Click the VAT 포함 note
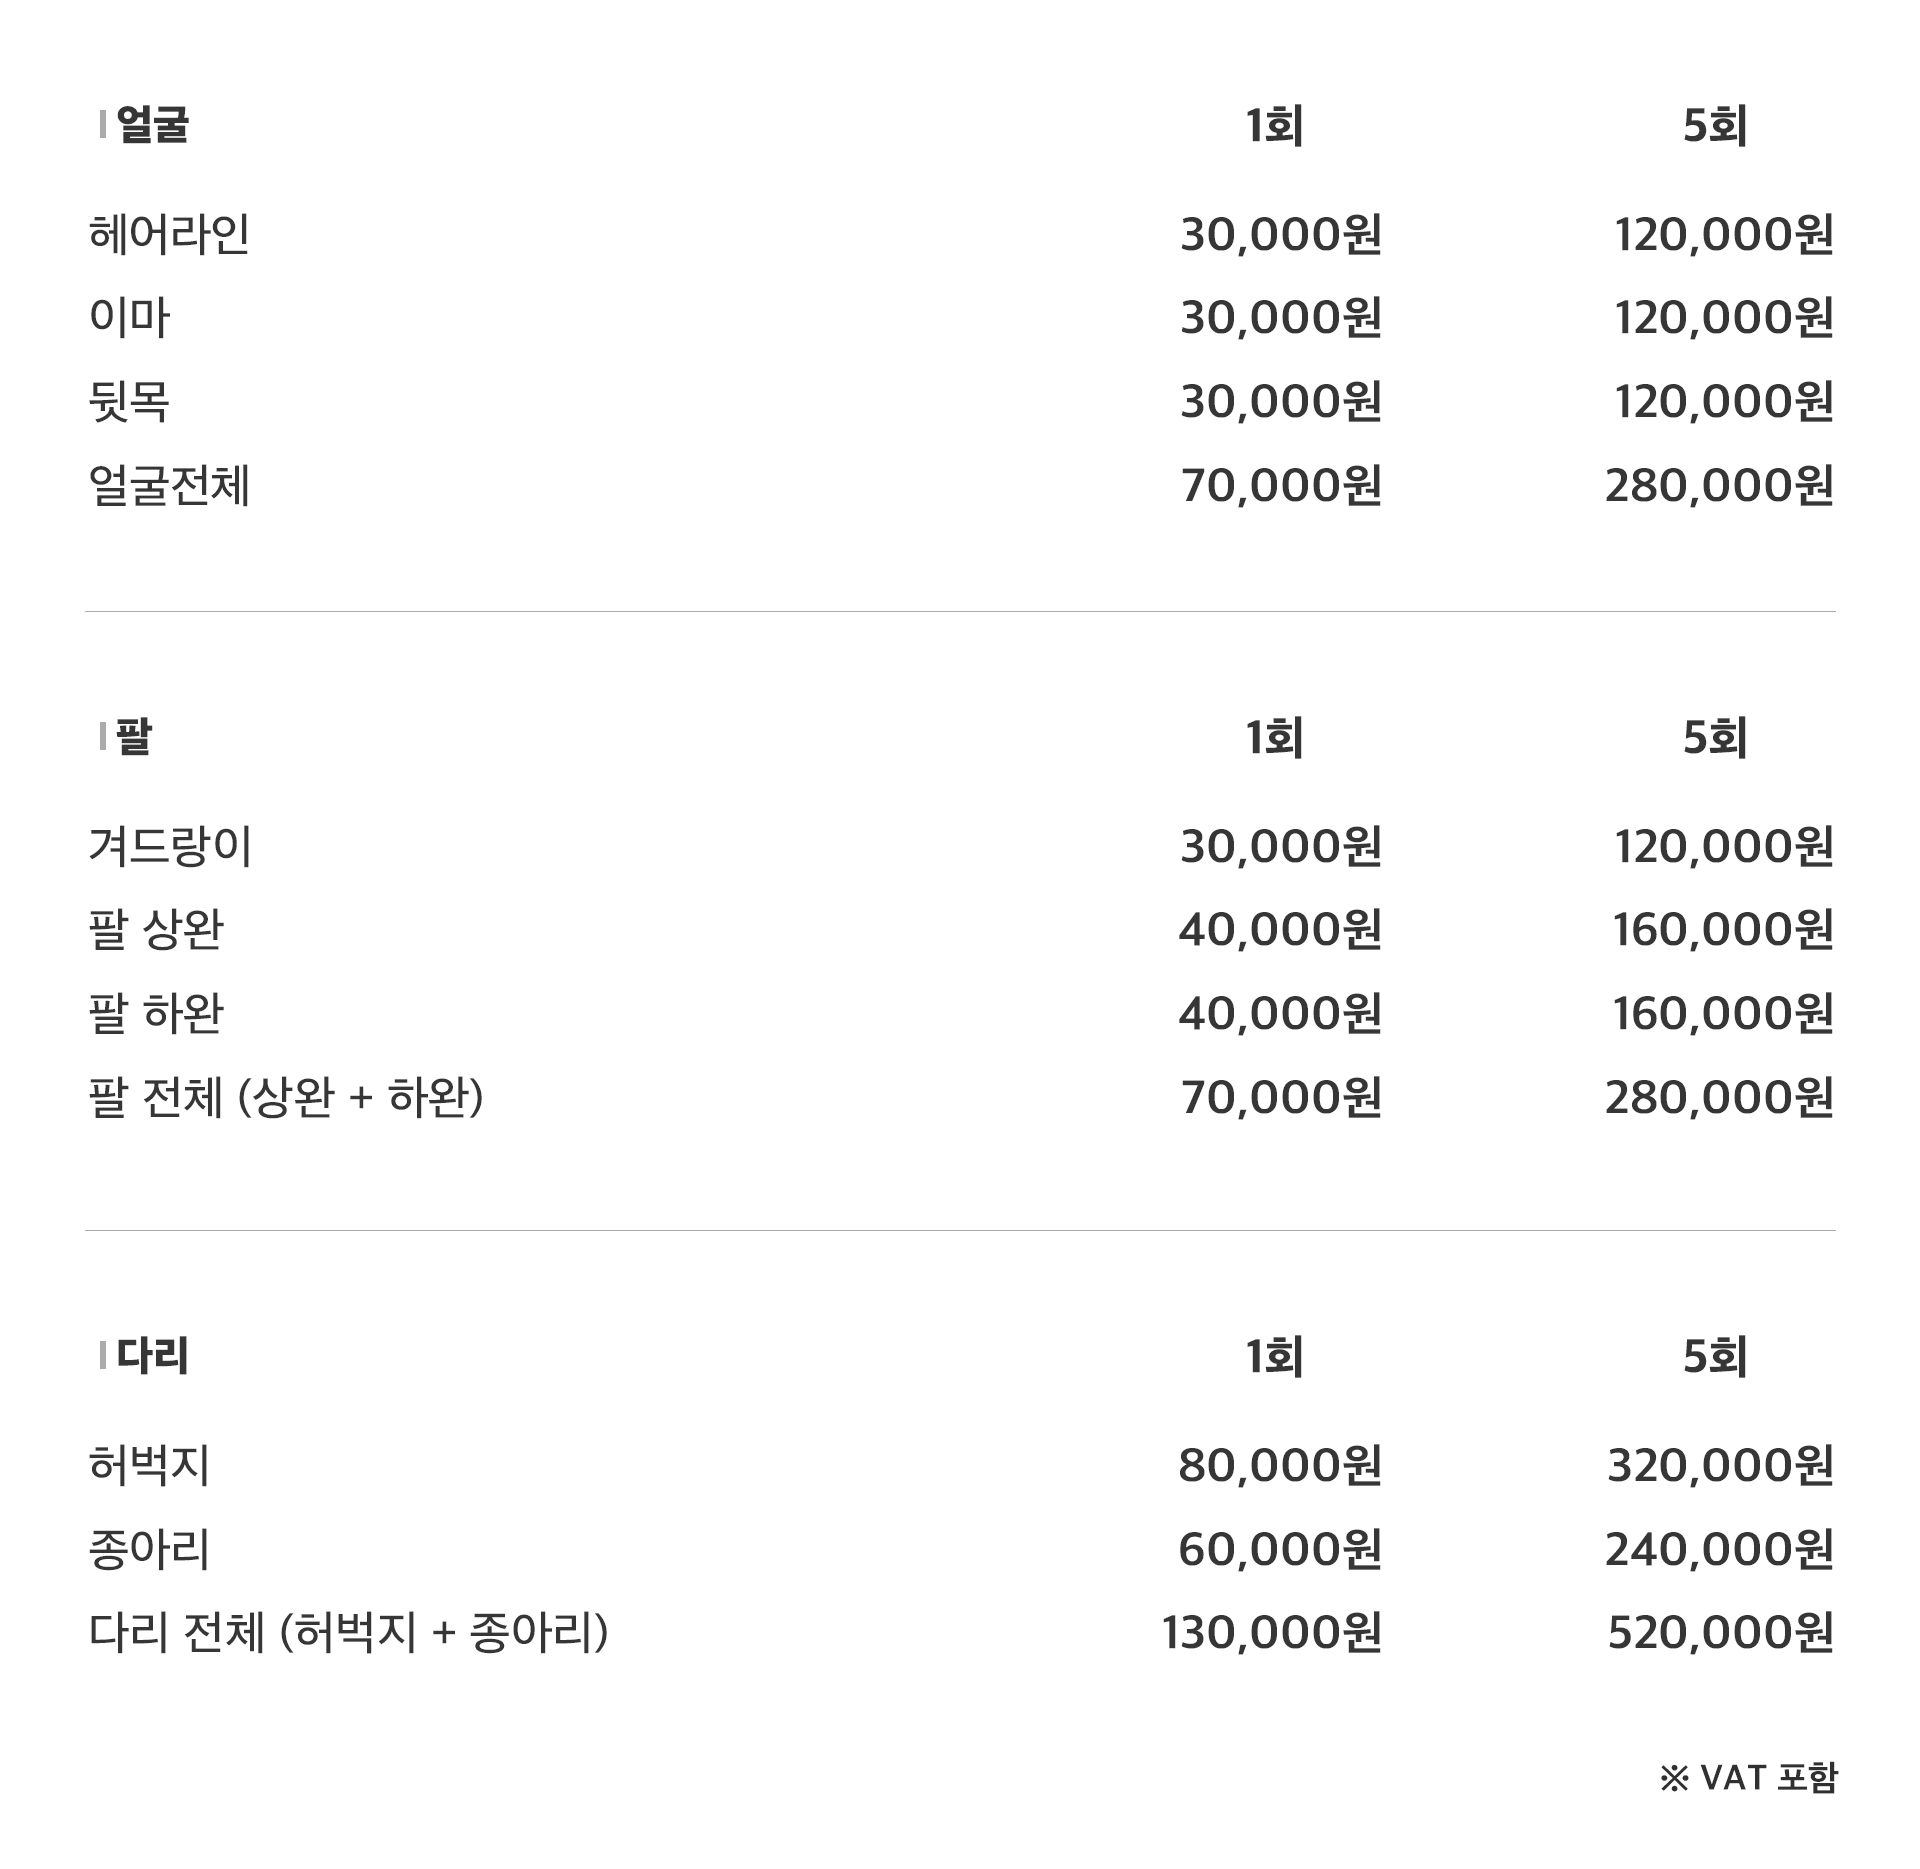The image size is (1920, 1869). click(1748, 1777)
